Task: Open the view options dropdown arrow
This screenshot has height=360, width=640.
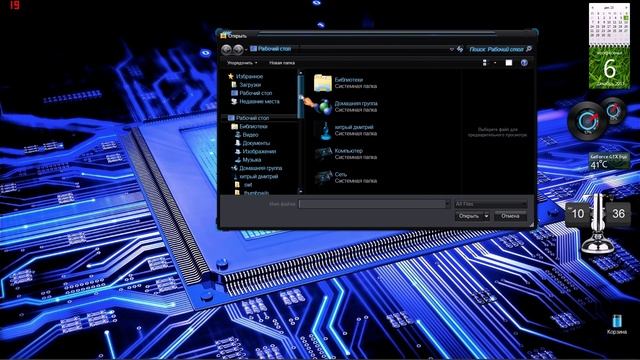Action: tap(495, 63)
